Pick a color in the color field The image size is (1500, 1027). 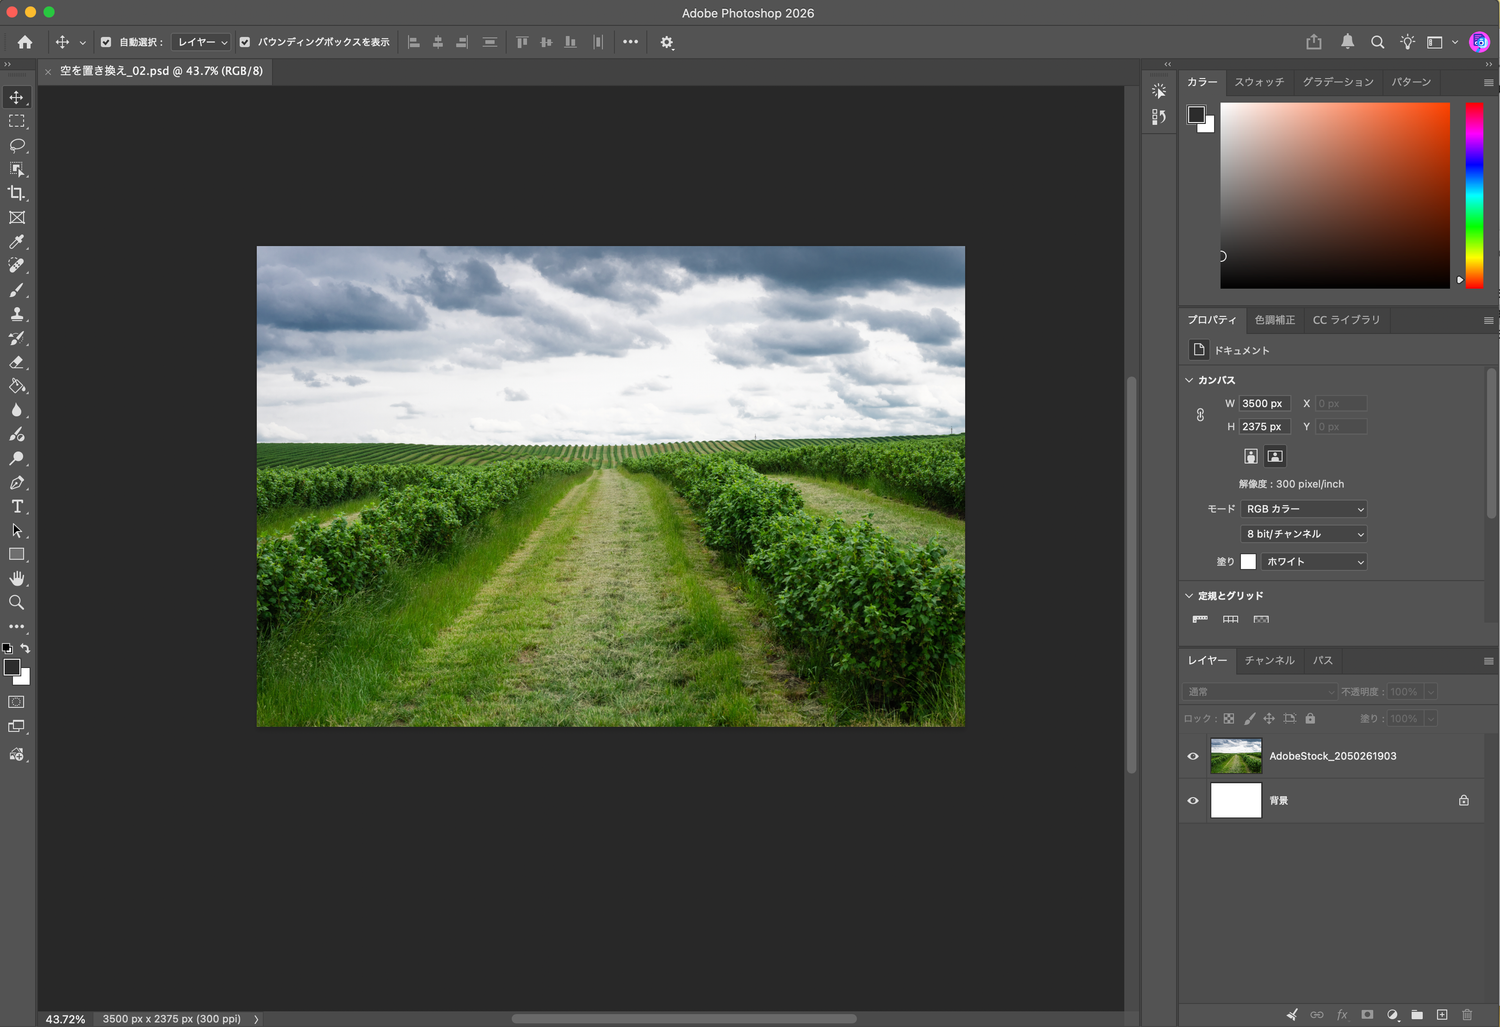click(x=1335, y=195)
